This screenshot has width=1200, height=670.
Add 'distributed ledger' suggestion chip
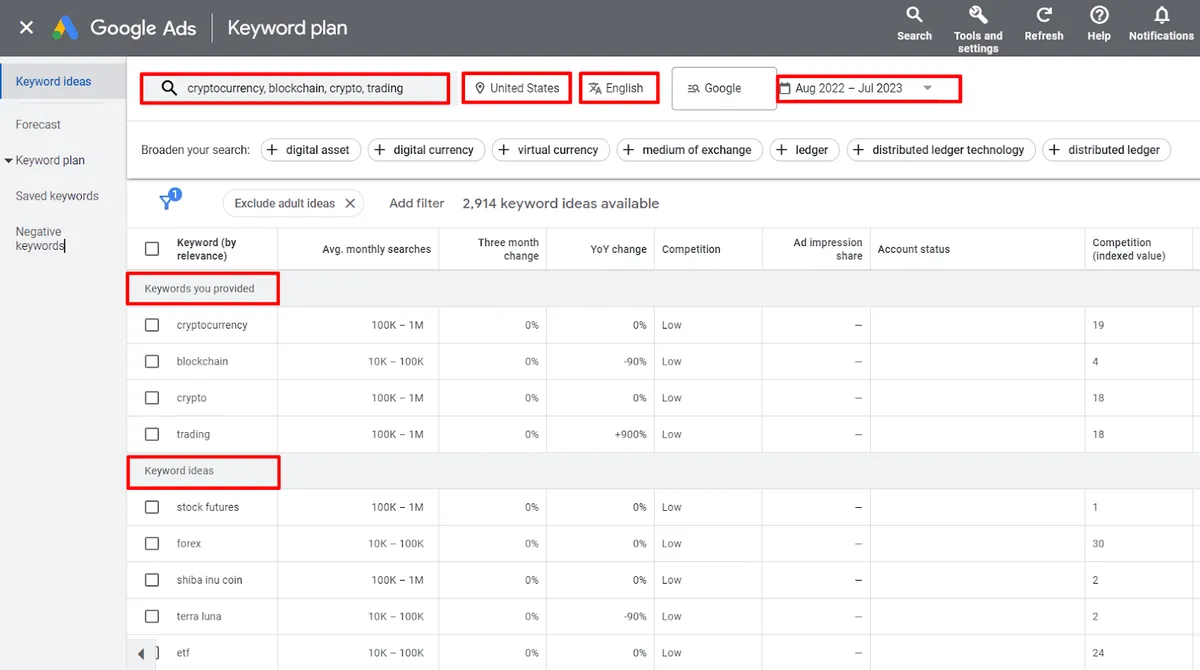click(x=1106, y=150)
